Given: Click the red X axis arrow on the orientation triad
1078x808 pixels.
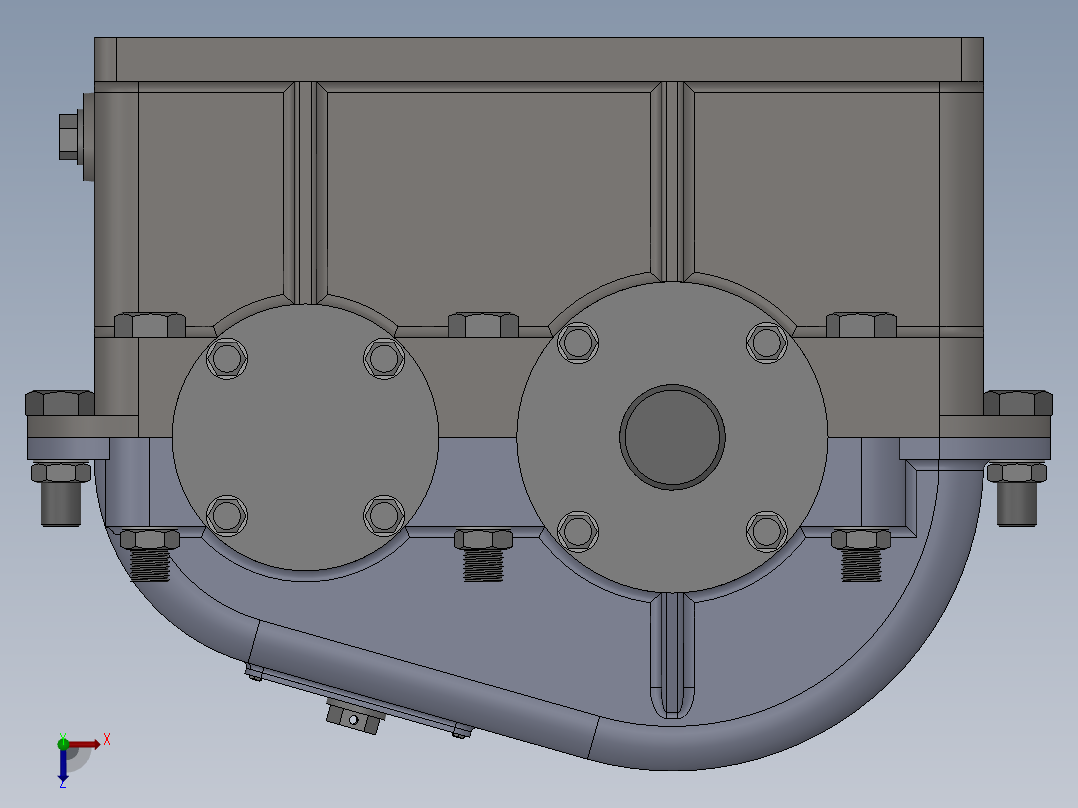Looking at the screenshot, I should pyautogui.click(x=85, y=744).
